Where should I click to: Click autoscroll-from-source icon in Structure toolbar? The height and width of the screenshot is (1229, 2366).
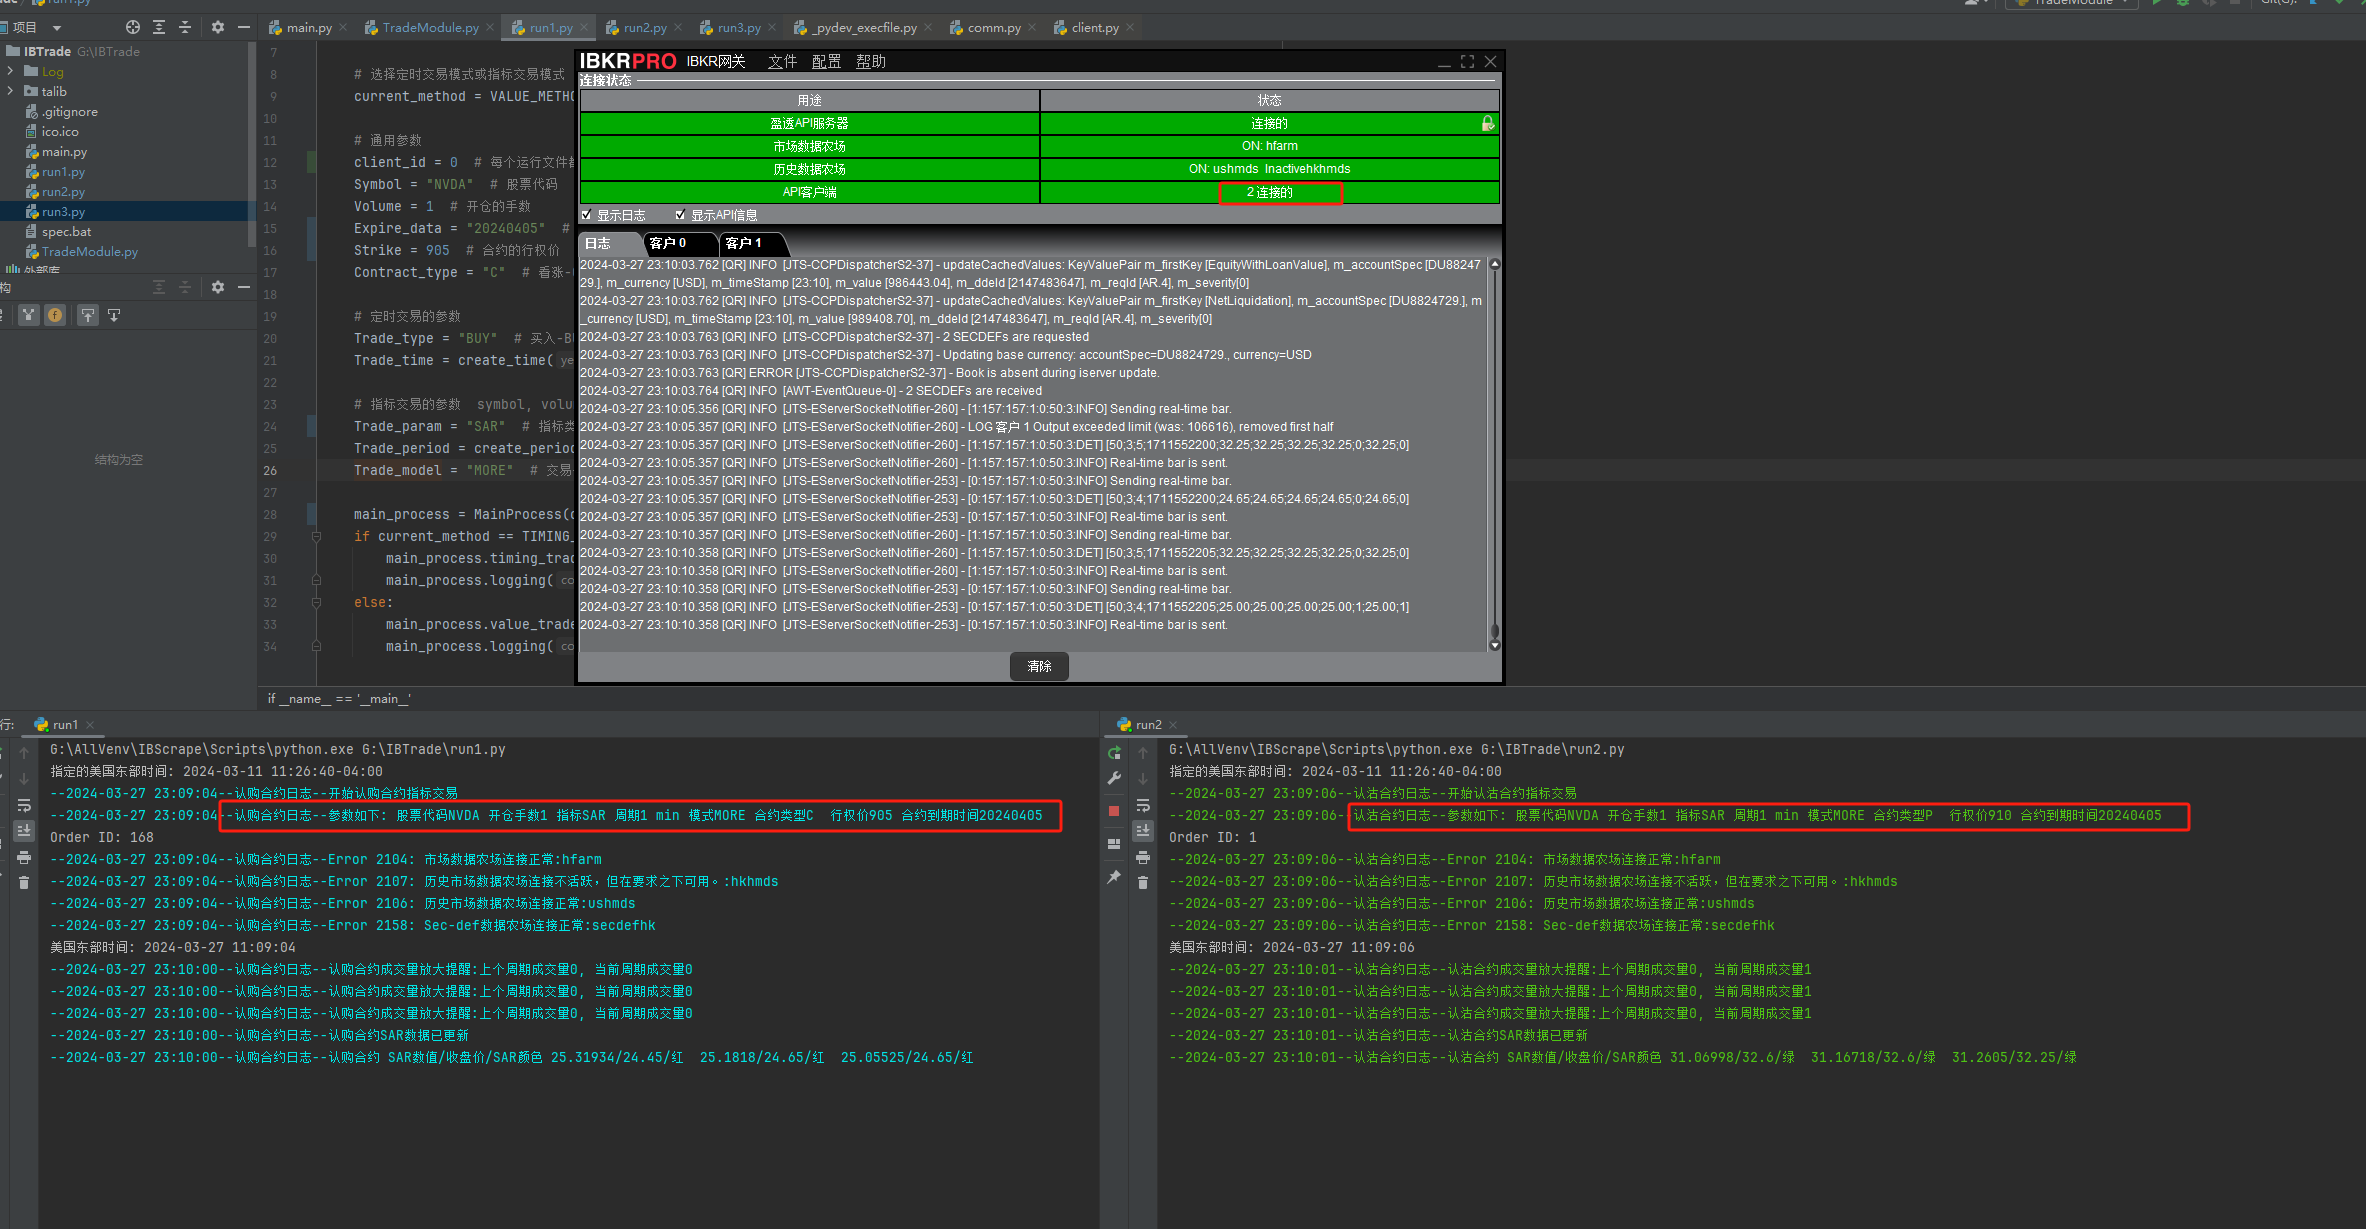click(114, 315)
